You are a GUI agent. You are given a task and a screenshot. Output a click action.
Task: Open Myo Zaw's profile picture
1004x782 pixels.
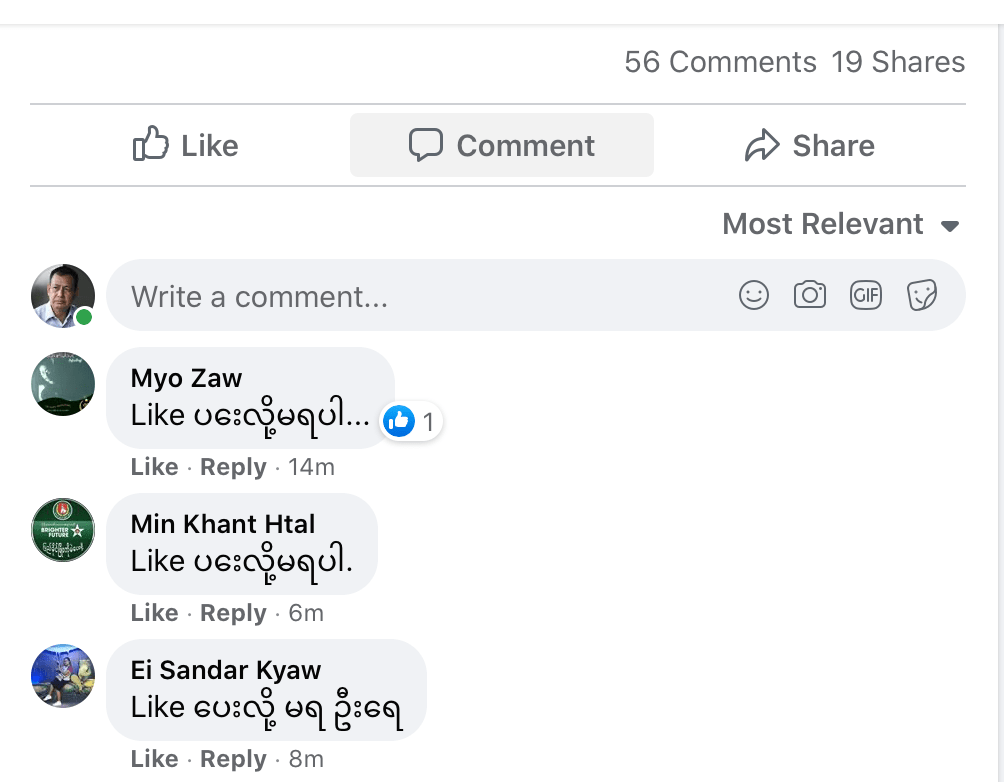coord(63,383)
